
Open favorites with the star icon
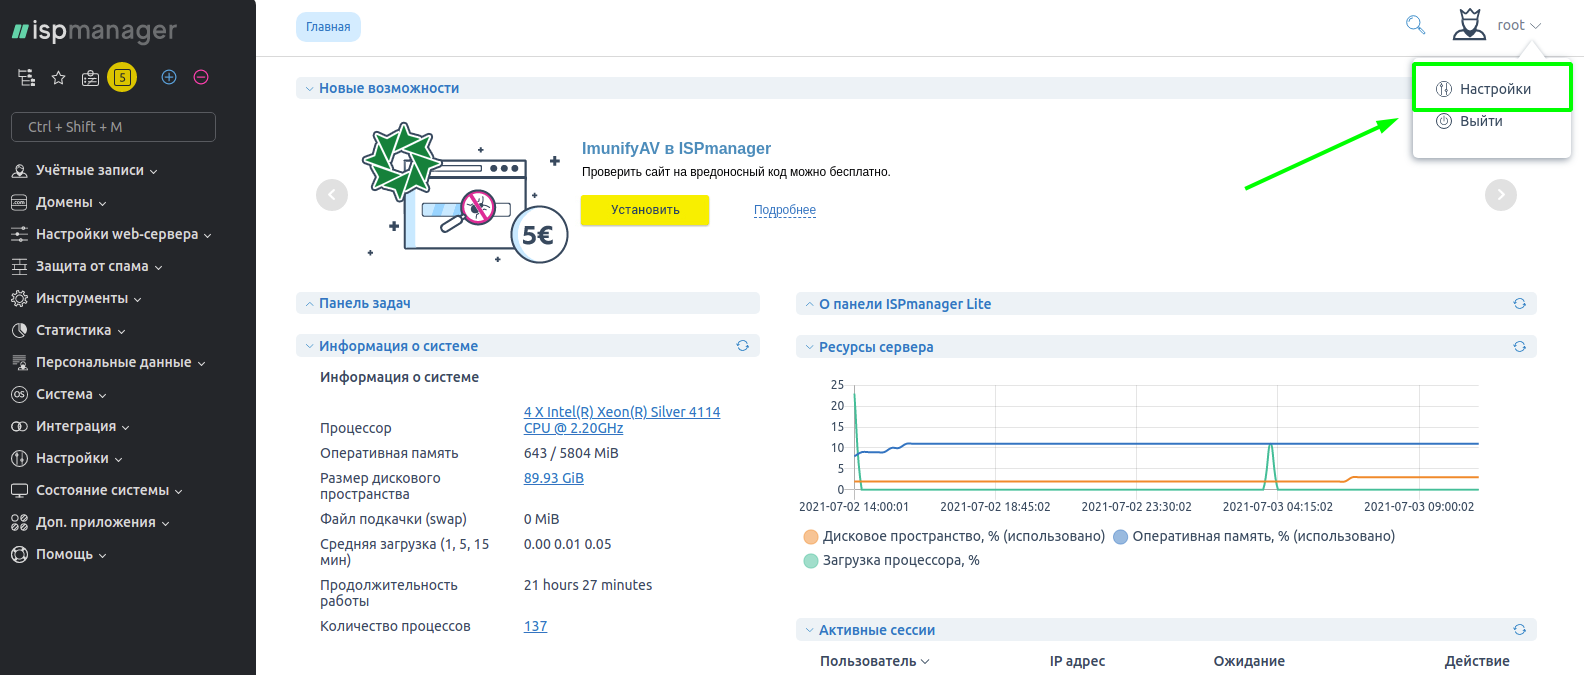click(x=59, y=77)
